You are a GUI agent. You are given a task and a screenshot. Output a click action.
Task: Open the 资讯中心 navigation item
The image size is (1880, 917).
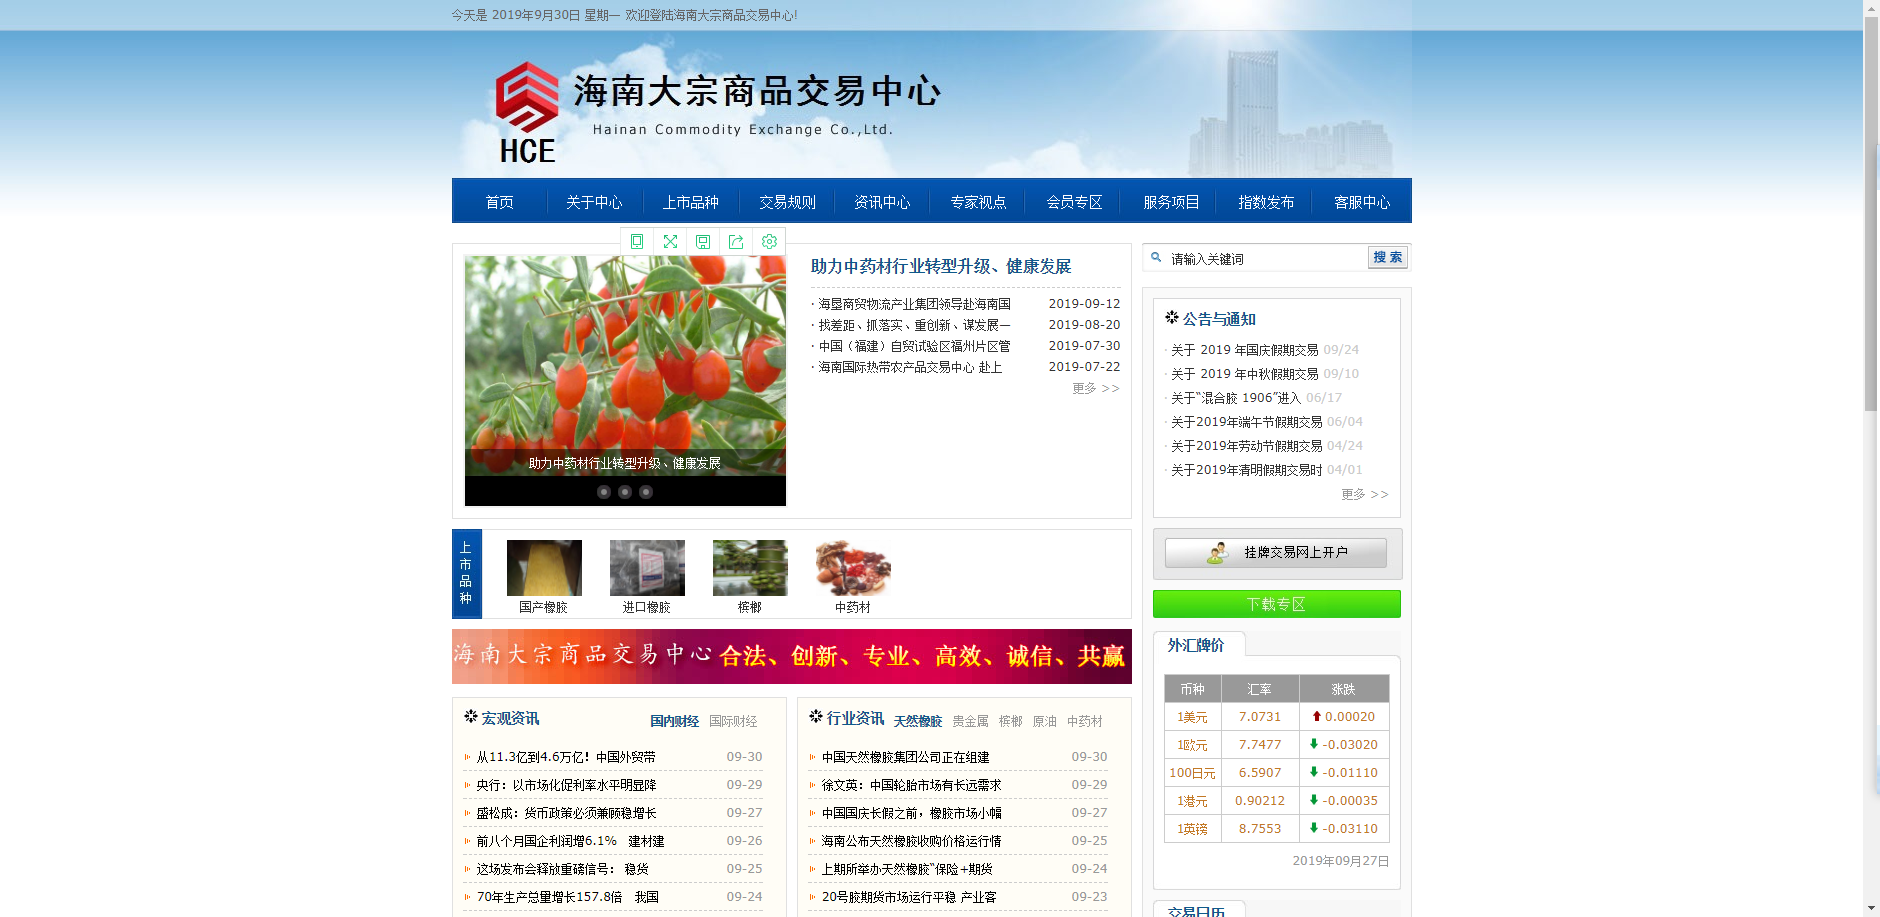[882, 202]
